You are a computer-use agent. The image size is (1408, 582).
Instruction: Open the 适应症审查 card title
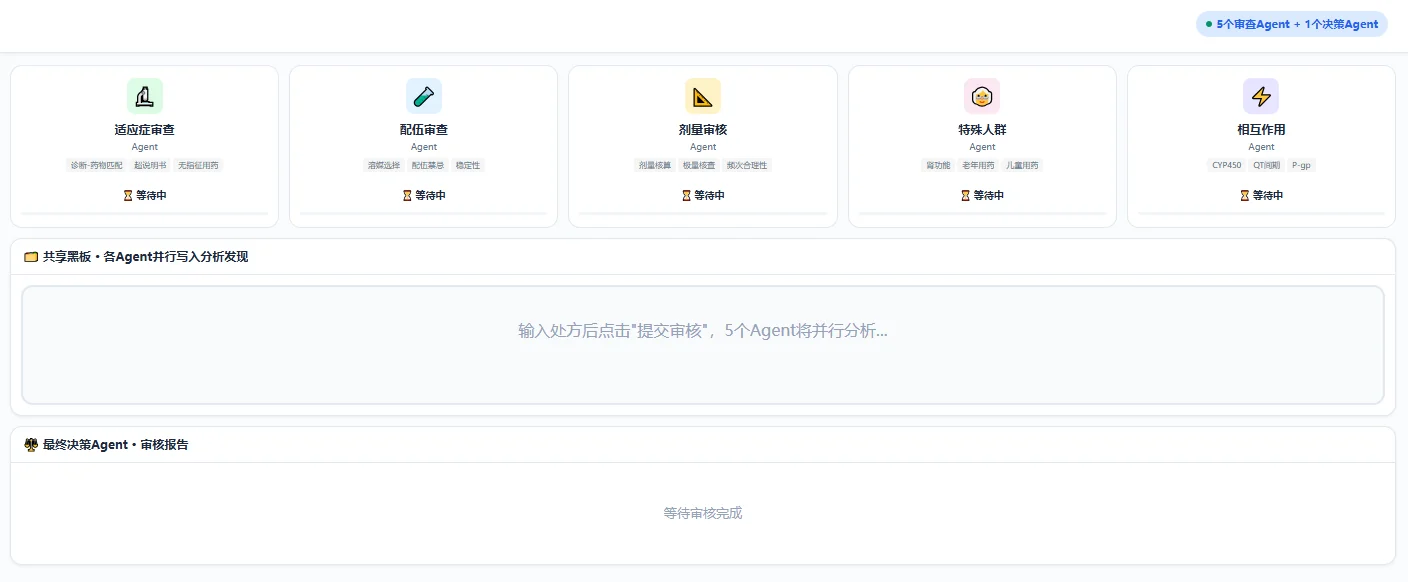(145, 130)
